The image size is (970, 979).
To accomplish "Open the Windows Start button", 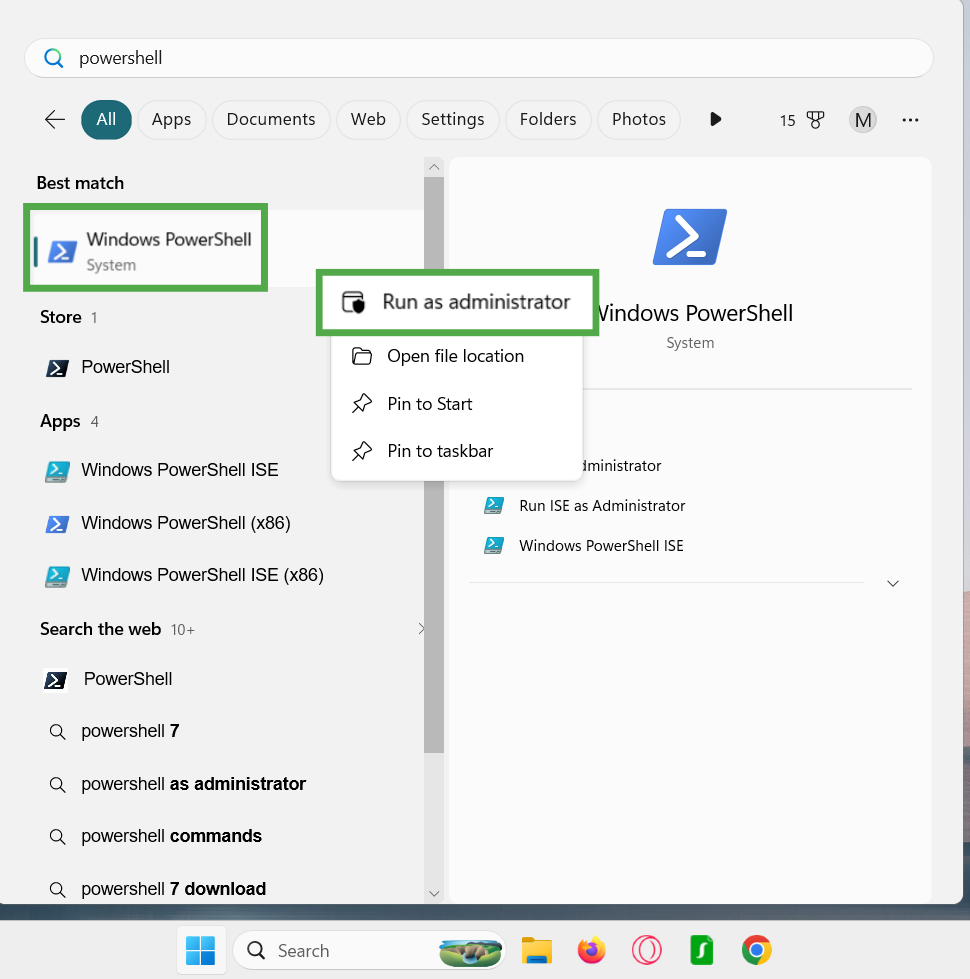I will [x=200, y=950].
